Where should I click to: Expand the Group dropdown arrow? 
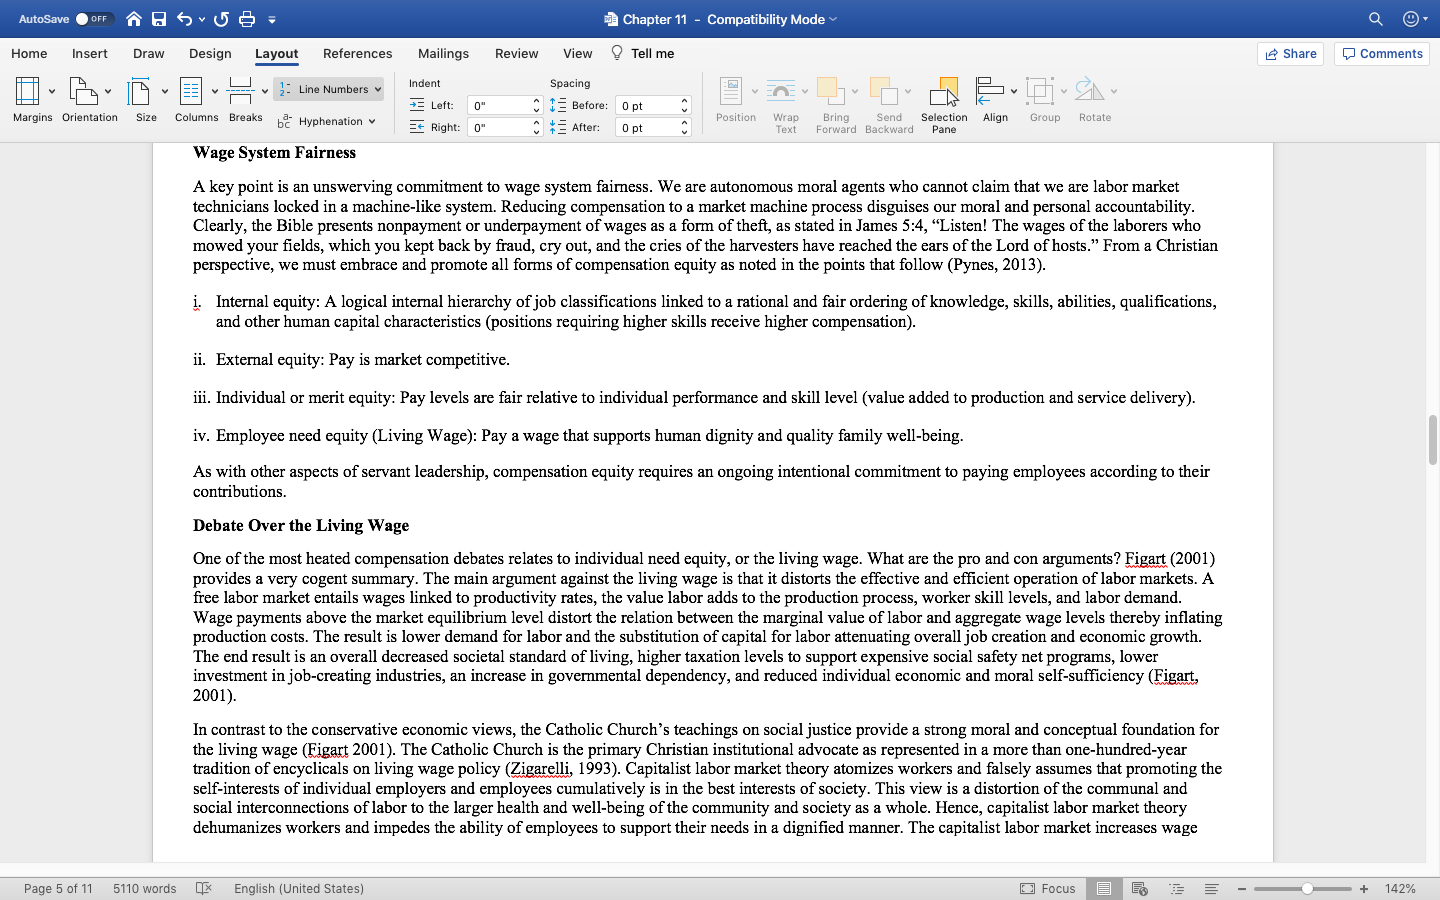[1063, 92]
